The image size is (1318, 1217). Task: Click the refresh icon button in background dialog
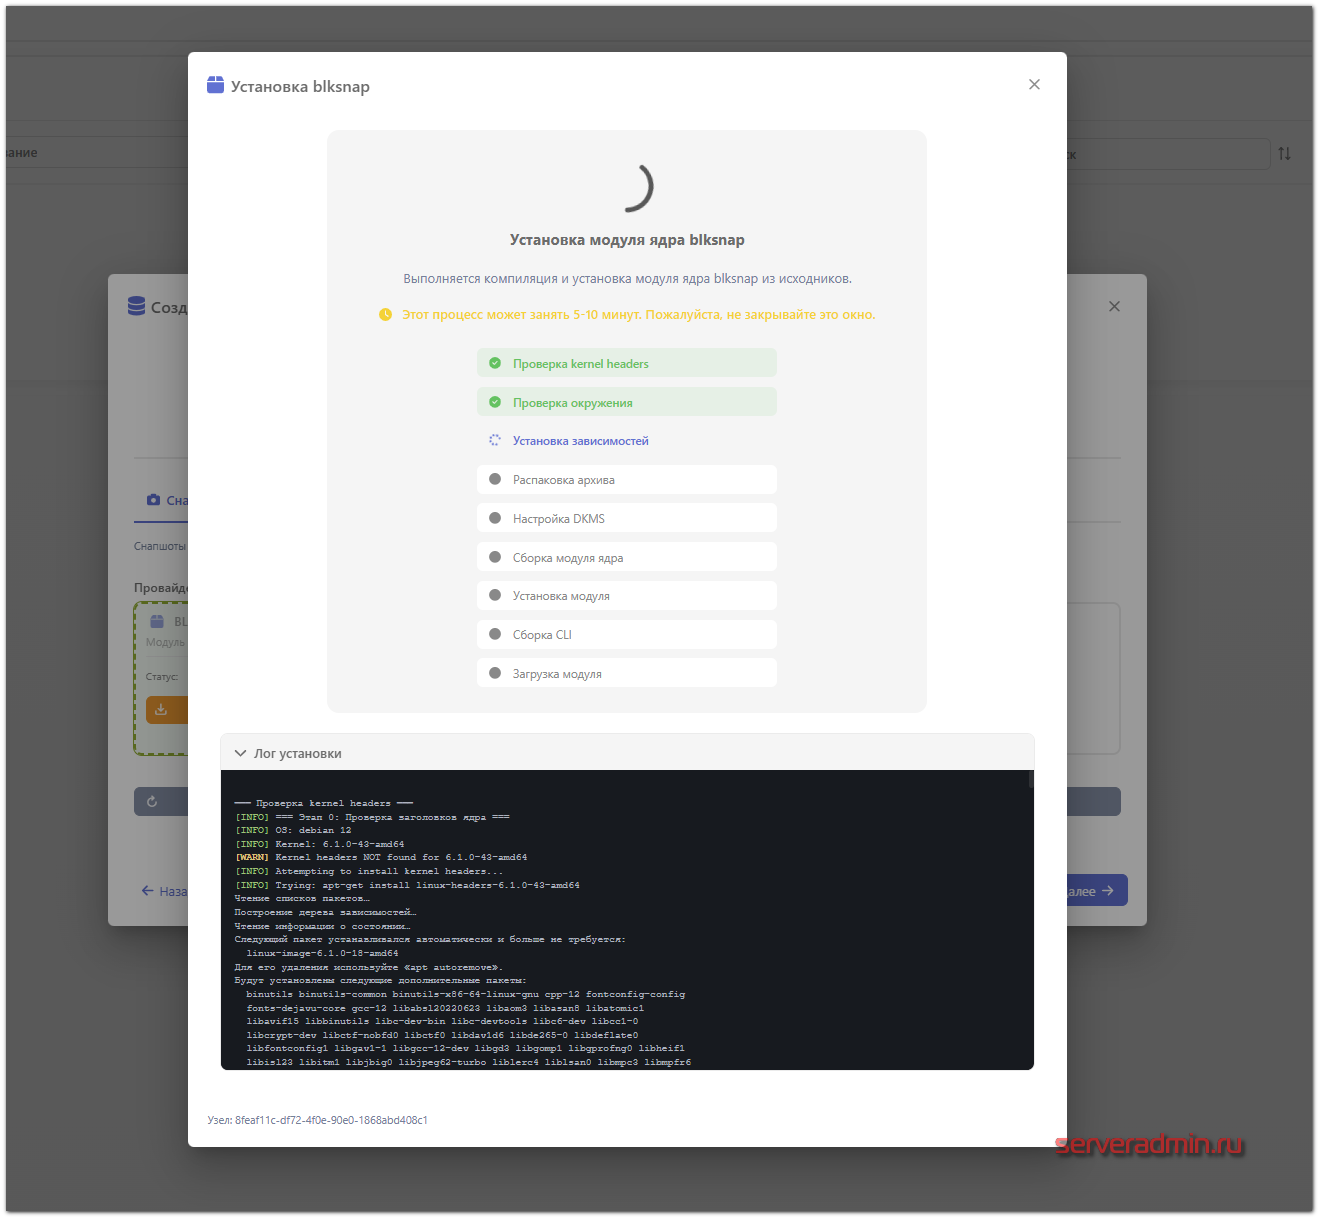tap(152, 801)
